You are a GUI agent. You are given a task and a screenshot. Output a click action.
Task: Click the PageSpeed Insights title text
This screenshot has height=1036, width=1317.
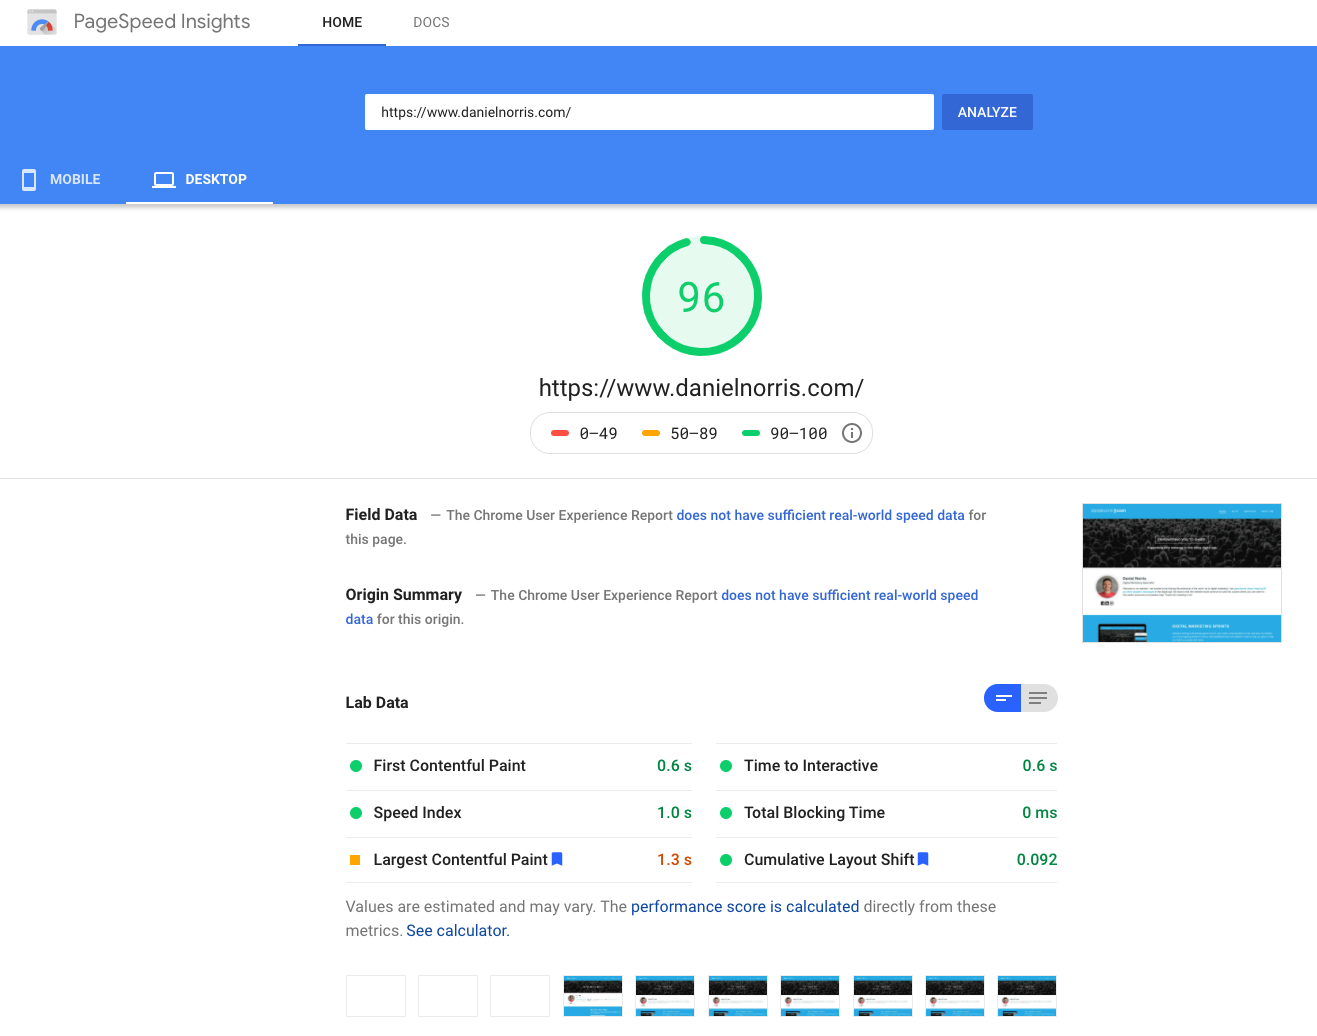pyautogui.click(x=162, y=22)
